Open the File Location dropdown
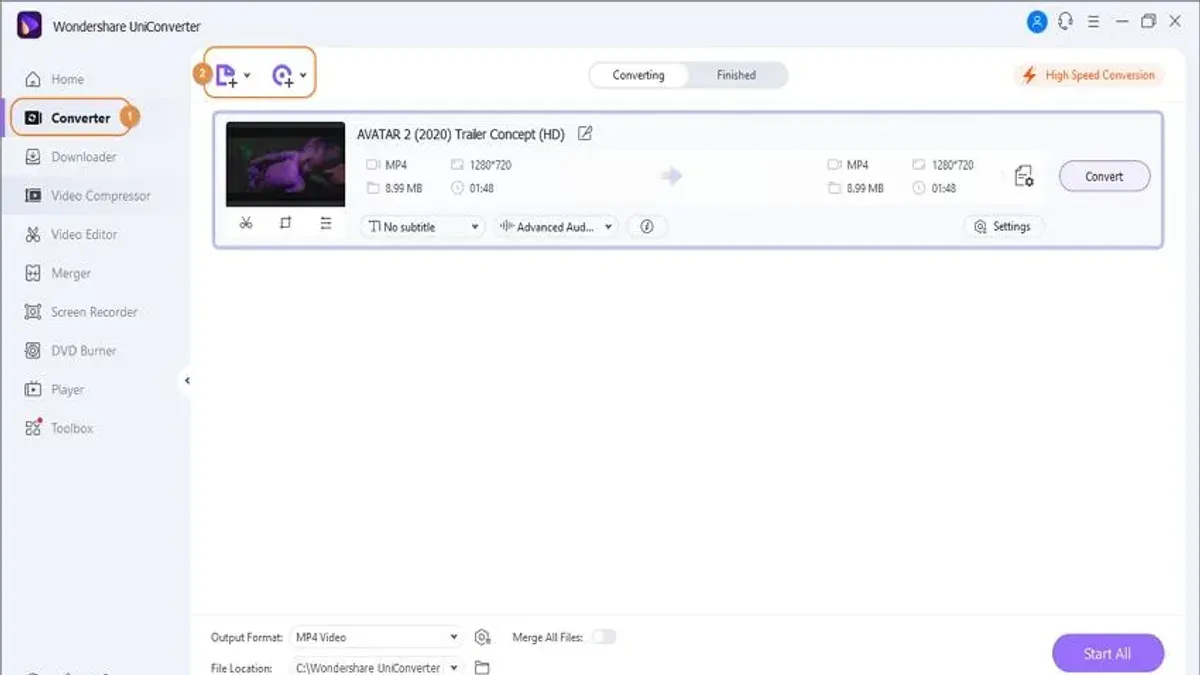This screenshot has height=675, width=1200. click(x=376, y=667)
